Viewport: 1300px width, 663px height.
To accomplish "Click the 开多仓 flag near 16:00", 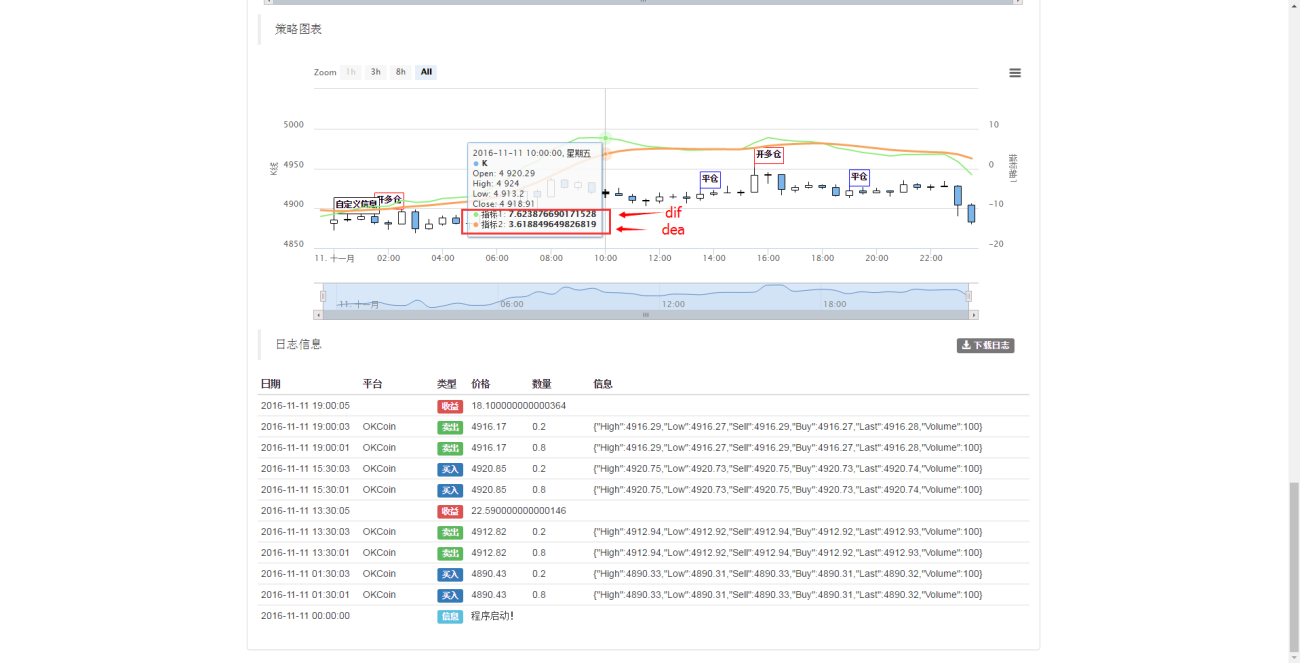I will point(768,154).
